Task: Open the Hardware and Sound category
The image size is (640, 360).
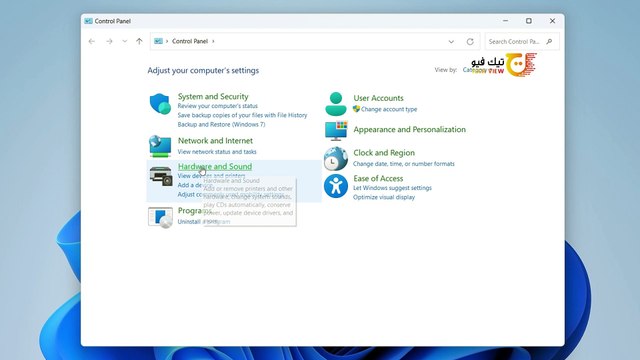Action: point(215,167)
